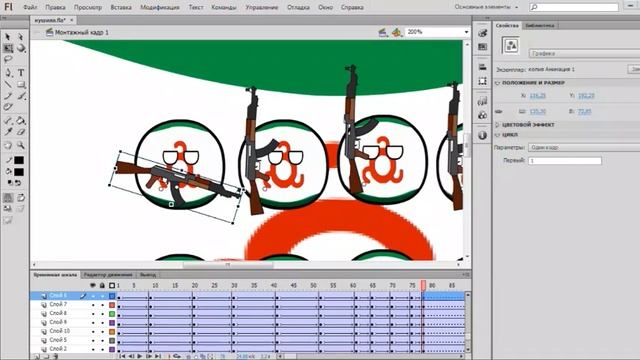Toggle outlines for all layers header

point(112,285)
